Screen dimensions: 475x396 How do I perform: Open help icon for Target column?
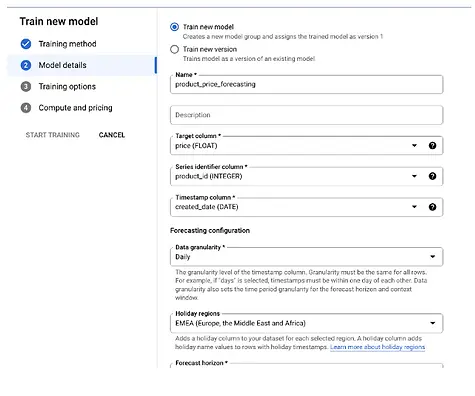(x=432, y=145)
